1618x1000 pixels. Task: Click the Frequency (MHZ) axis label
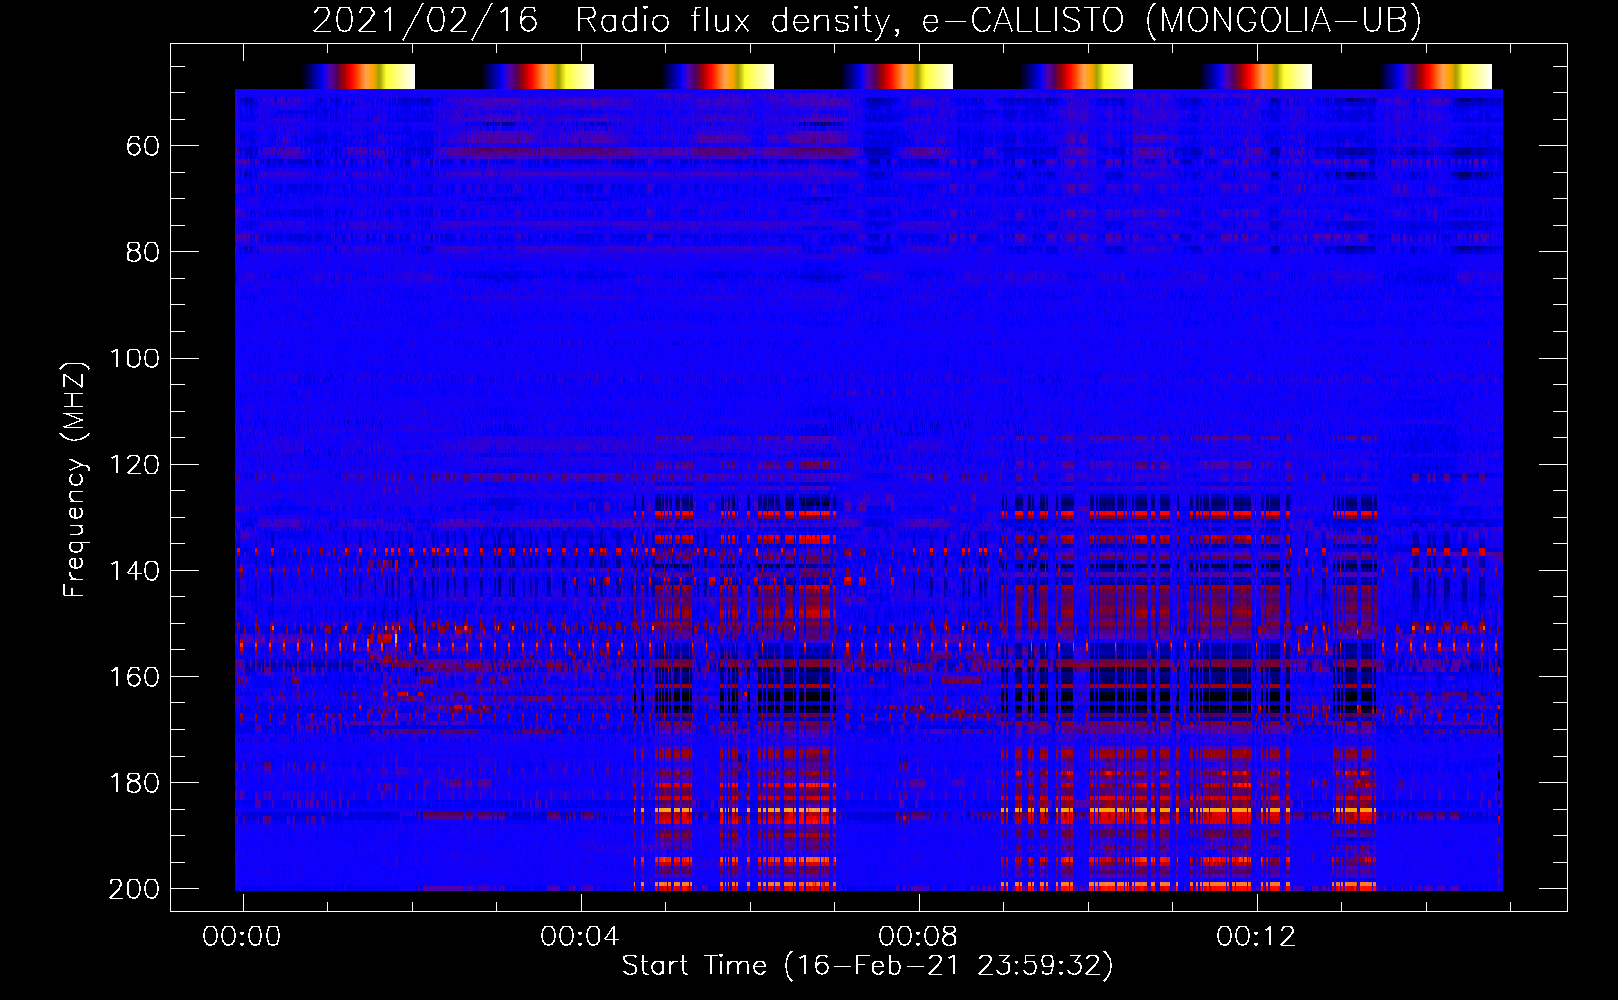(x=75, y=480)
